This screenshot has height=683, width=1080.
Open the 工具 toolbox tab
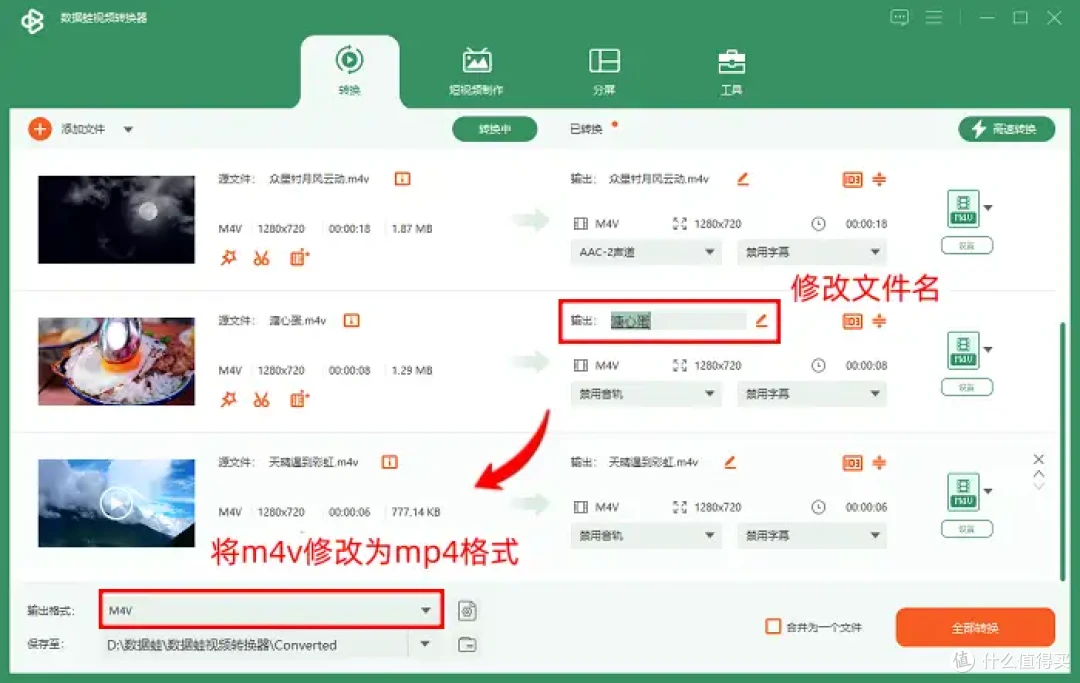pos(731,71)
